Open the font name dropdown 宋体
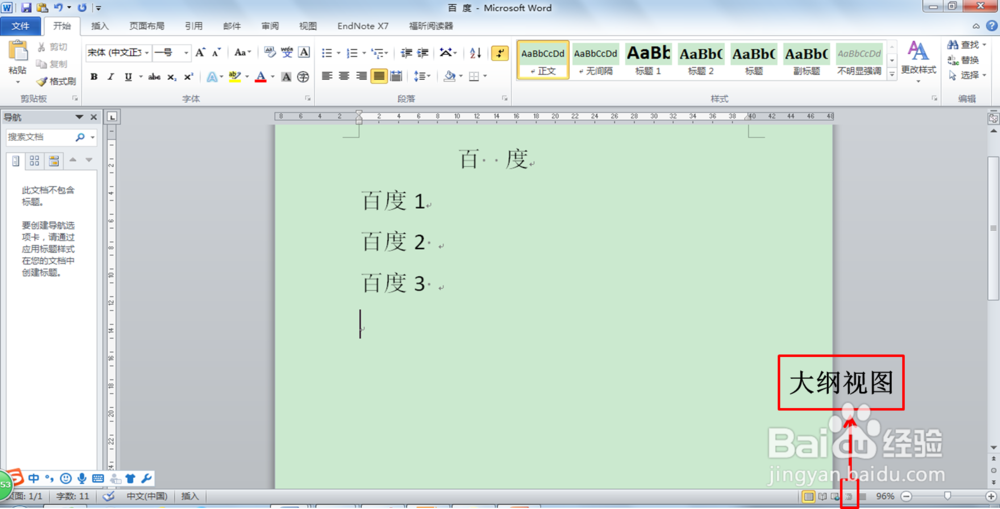The image size is (1000, 509). pos(147,53)
